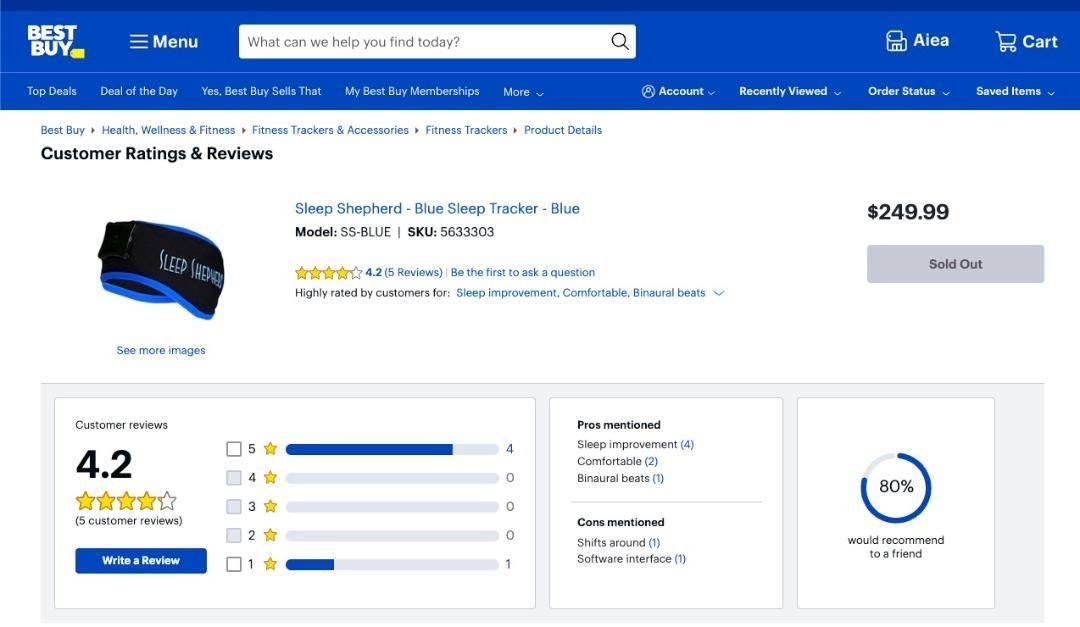The image size is (1080, 627).
Task: Click the SKU number 5633303
Action: point(467,232)
